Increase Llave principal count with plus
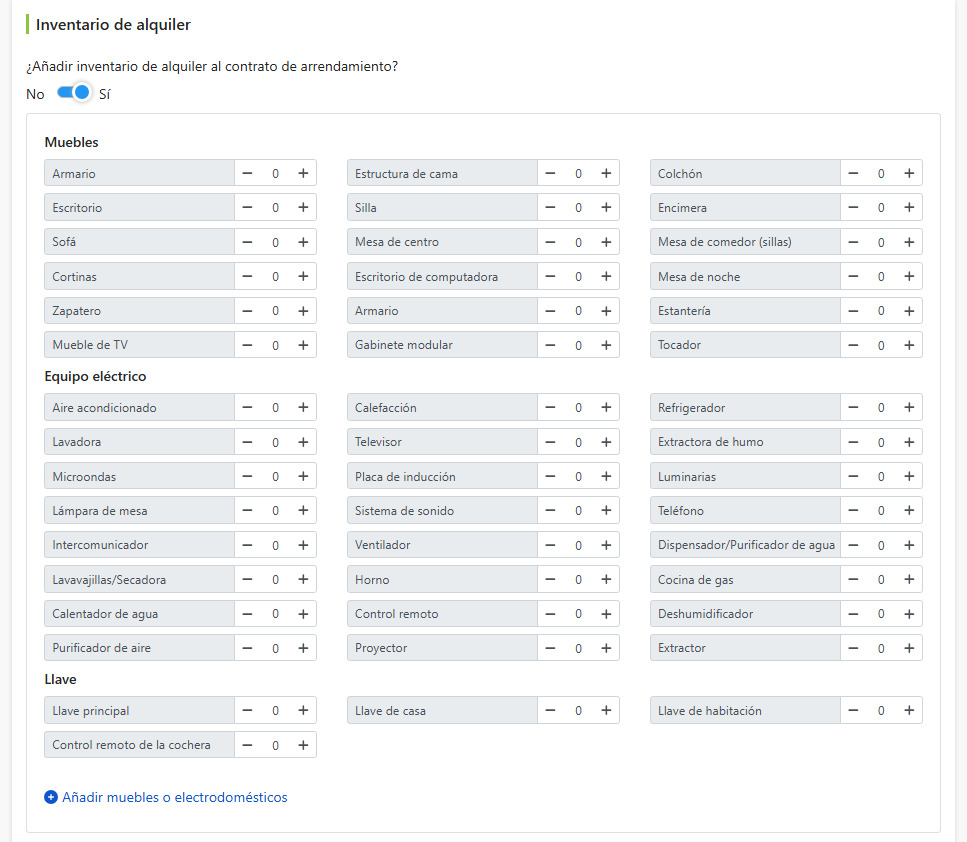 click(x=303, y=711)
